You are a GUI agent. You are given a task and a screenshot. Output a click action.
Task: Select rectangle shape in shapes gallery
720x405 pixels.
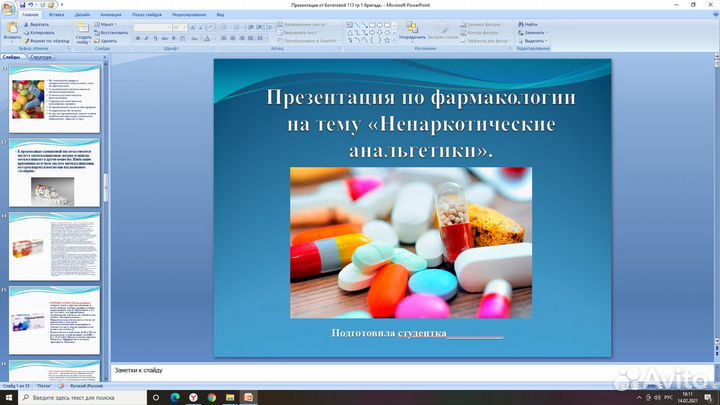click(x=372, y=25)
